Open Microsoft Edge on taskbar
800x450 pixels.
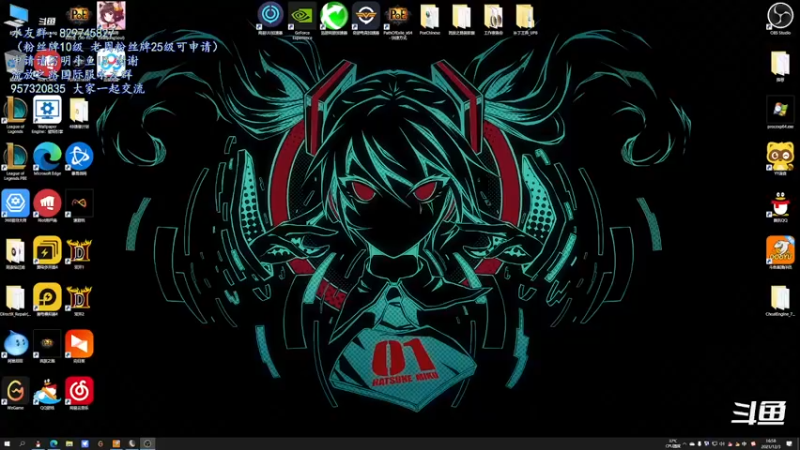pos(54,444)
